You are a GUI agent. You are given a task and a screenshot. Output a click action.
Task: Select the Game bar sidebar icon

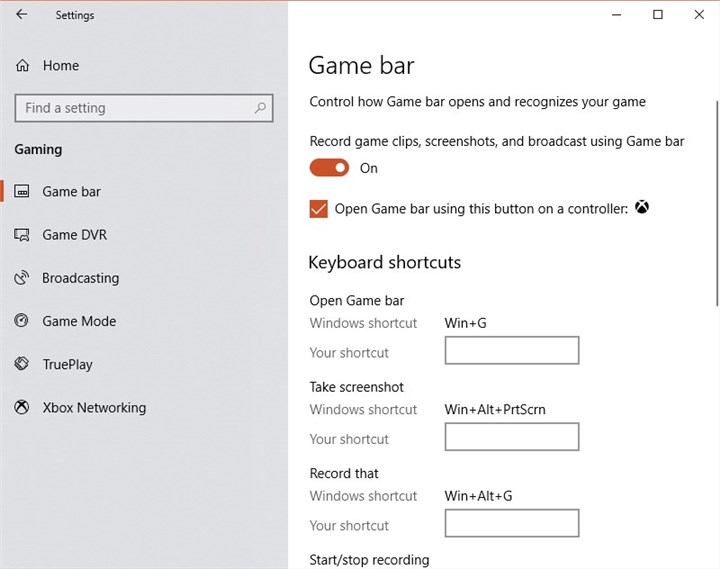coord(22,191)
